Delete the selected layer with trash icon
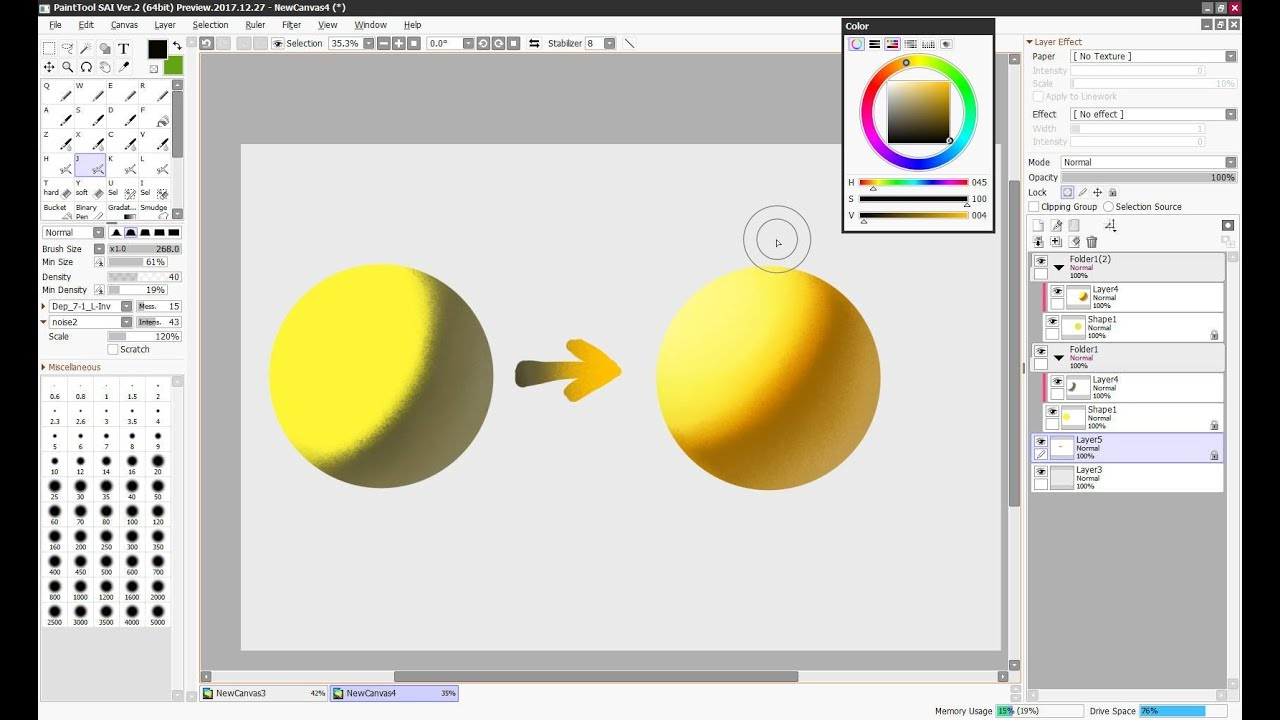Image resolution: width=1280 pixels, height=720 pixels. [1092, 242]
